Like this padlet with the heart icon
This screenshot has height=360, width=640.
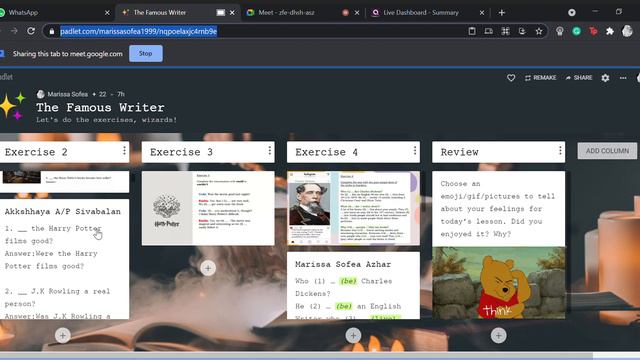point(511,78)
